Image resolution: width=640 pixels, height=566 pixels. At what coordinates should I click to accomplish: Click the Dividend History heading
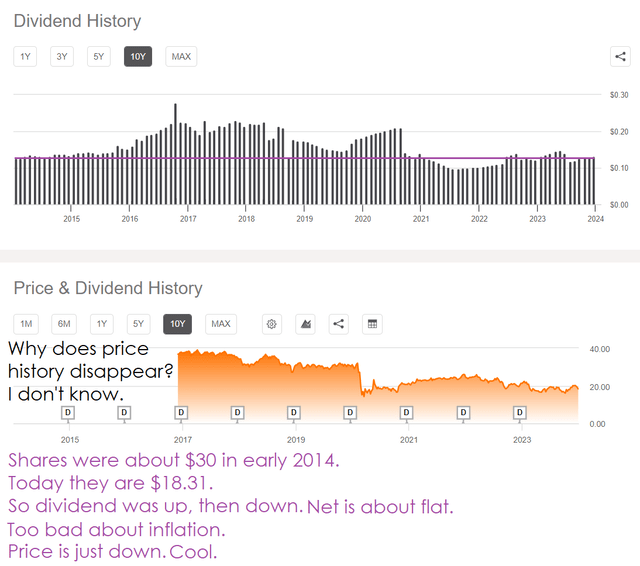click(78, 21)
